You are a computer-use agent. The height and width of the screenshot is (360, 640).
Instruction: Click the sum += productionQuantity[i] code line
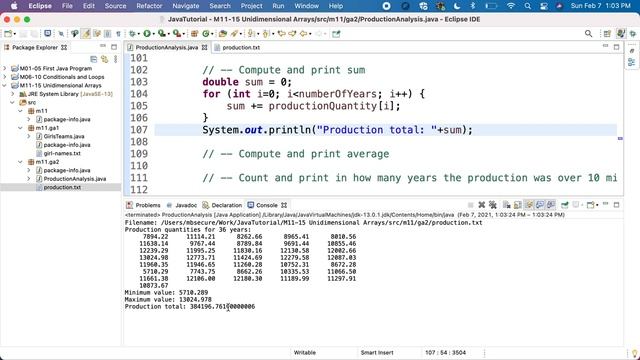click(313, 106)
